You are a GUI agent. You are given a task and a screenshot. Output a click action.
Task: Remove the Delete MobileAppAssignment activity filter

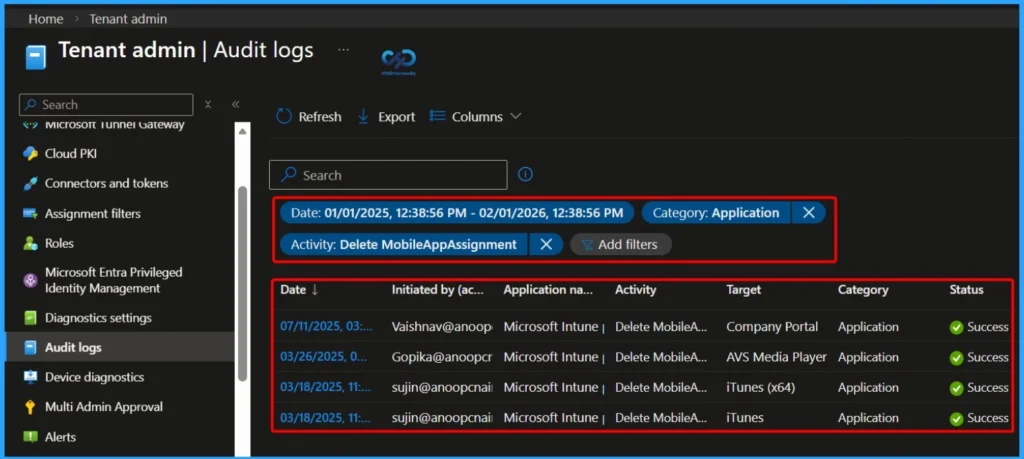tap(546, 244)
